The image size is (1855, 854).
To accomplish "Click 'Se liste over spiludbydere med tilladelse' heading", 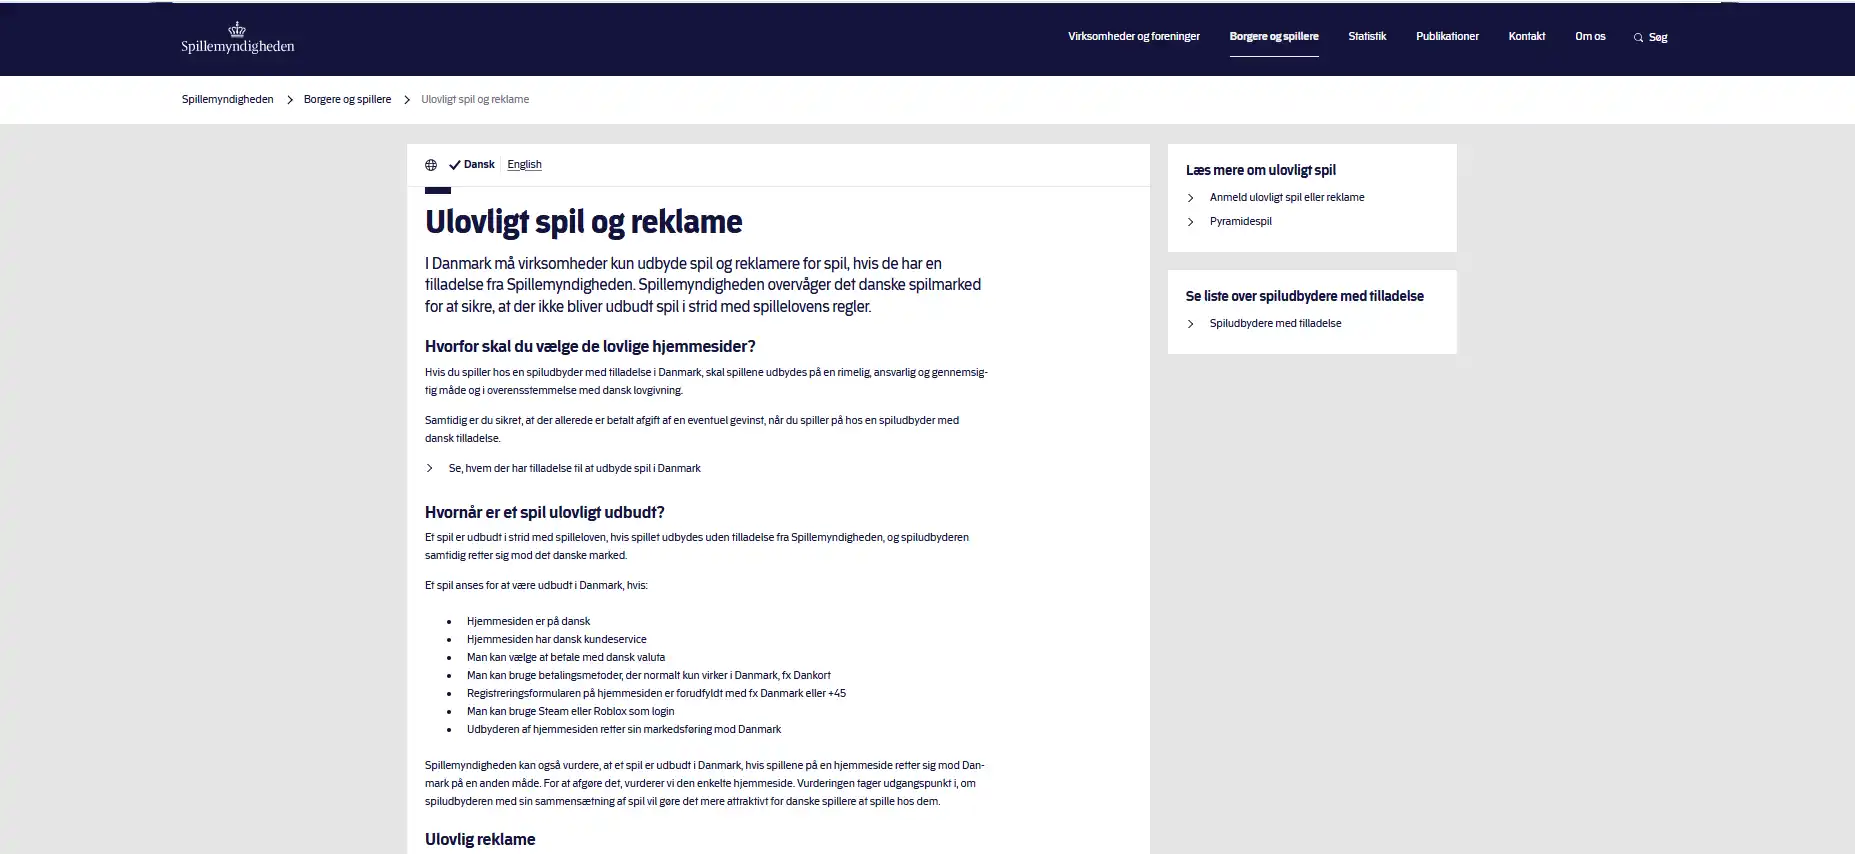I will [1305, 297].
